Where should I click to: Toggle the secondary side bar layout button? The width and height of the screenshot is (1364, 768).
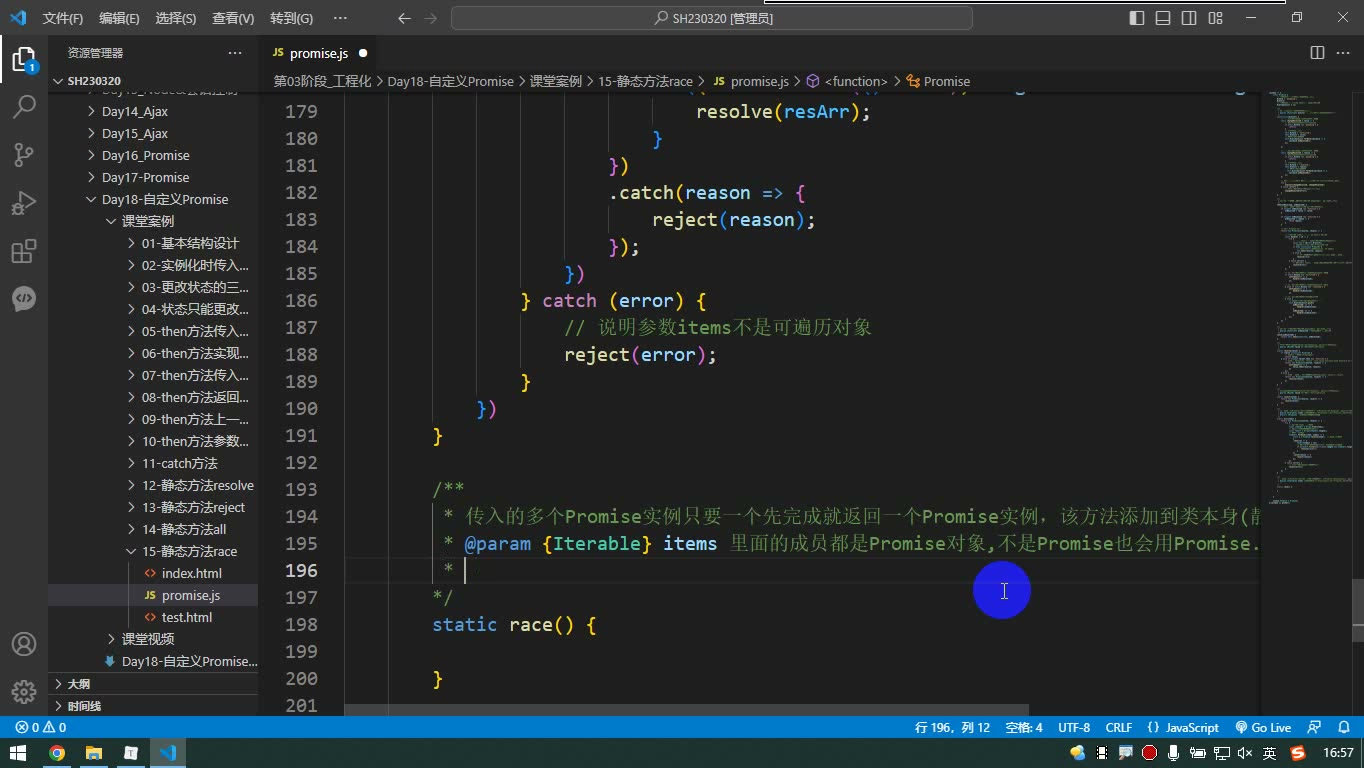1189,18
